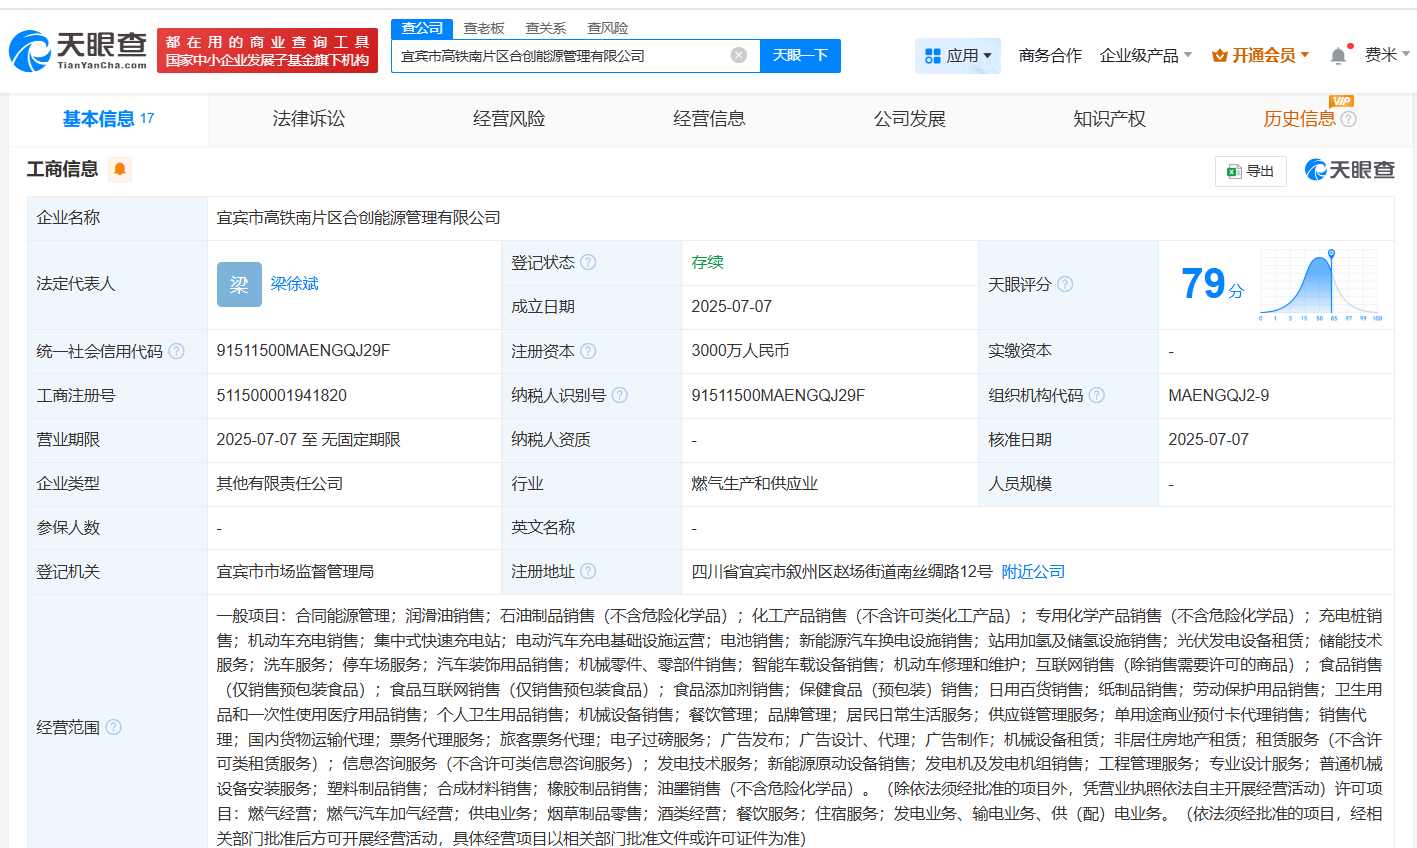Image resolution: width=1417 pixels, height=848 pixels.
Task: Click the 天眼一下 search button
Action: click(x=800, y=55)
